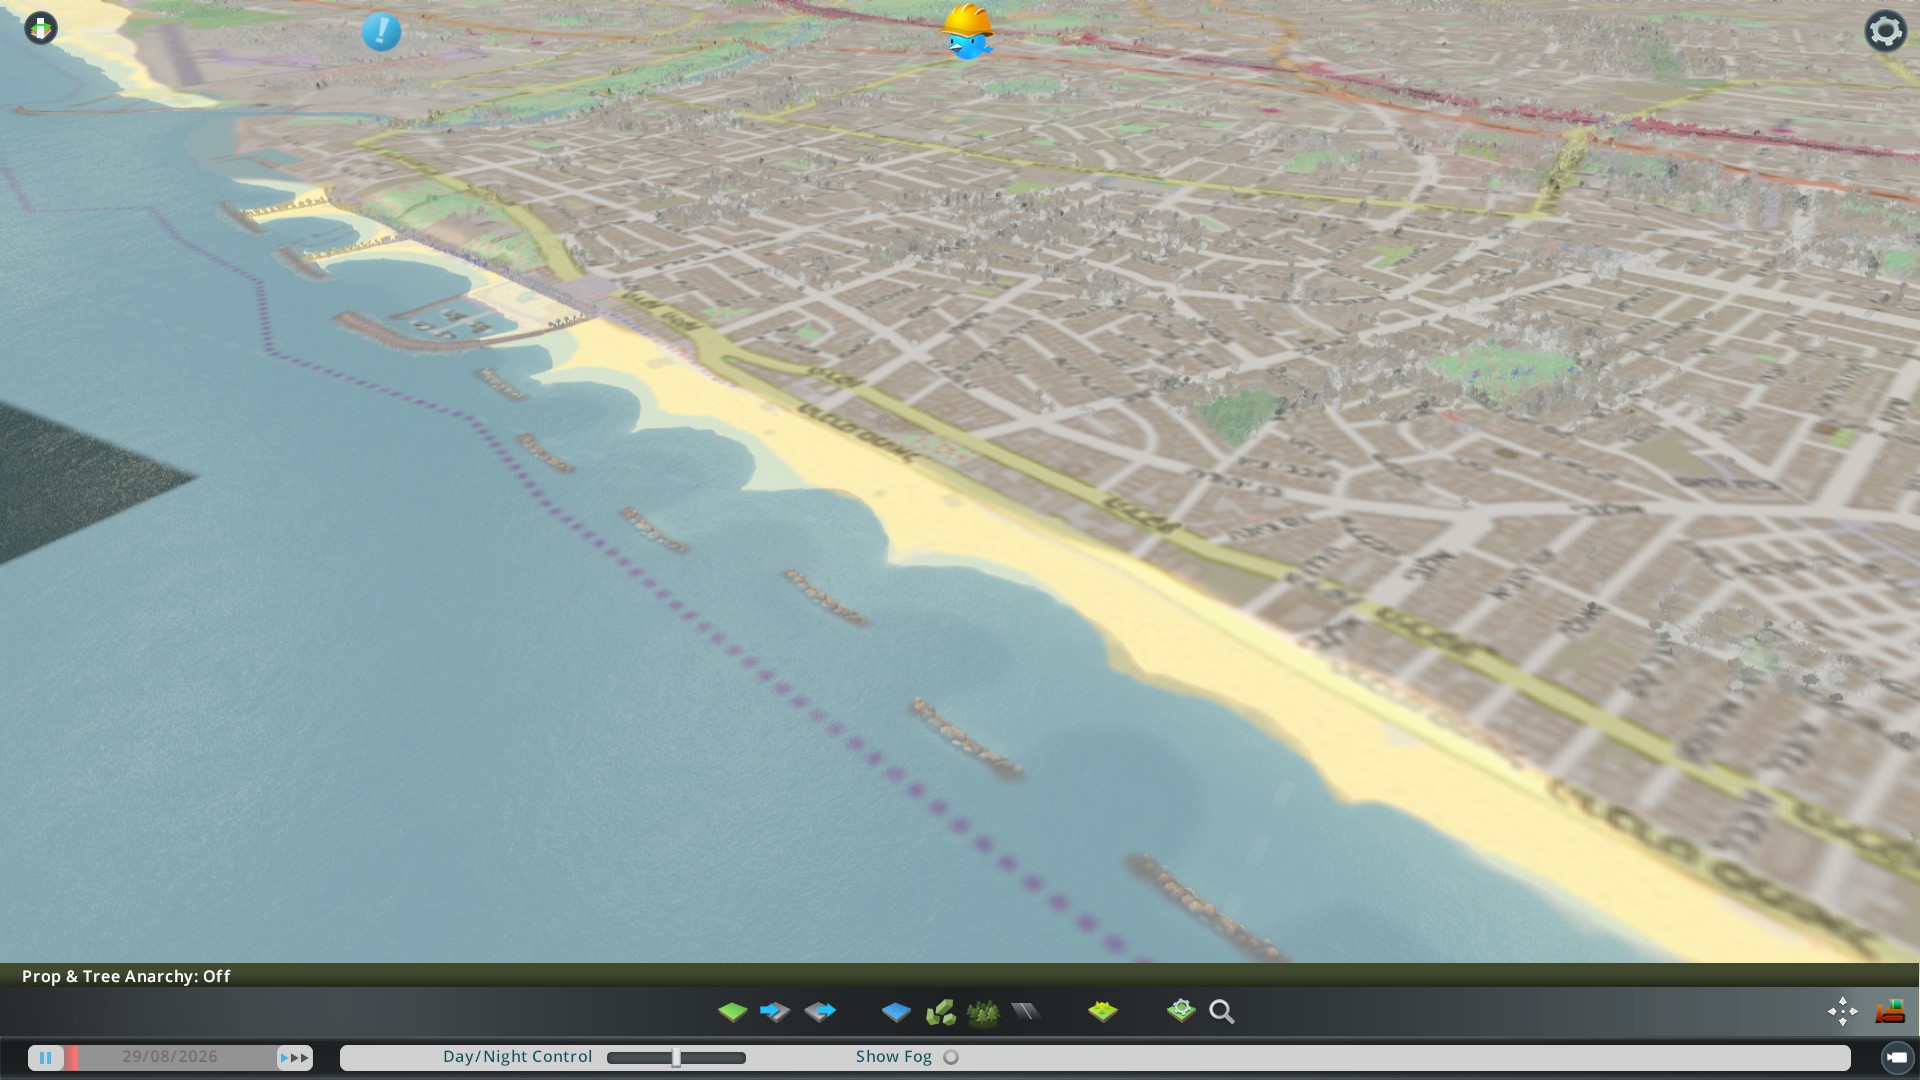
Task: Activate the move/arrows cross tool
Action: pyautogui.click(x=1842, y=1011)
